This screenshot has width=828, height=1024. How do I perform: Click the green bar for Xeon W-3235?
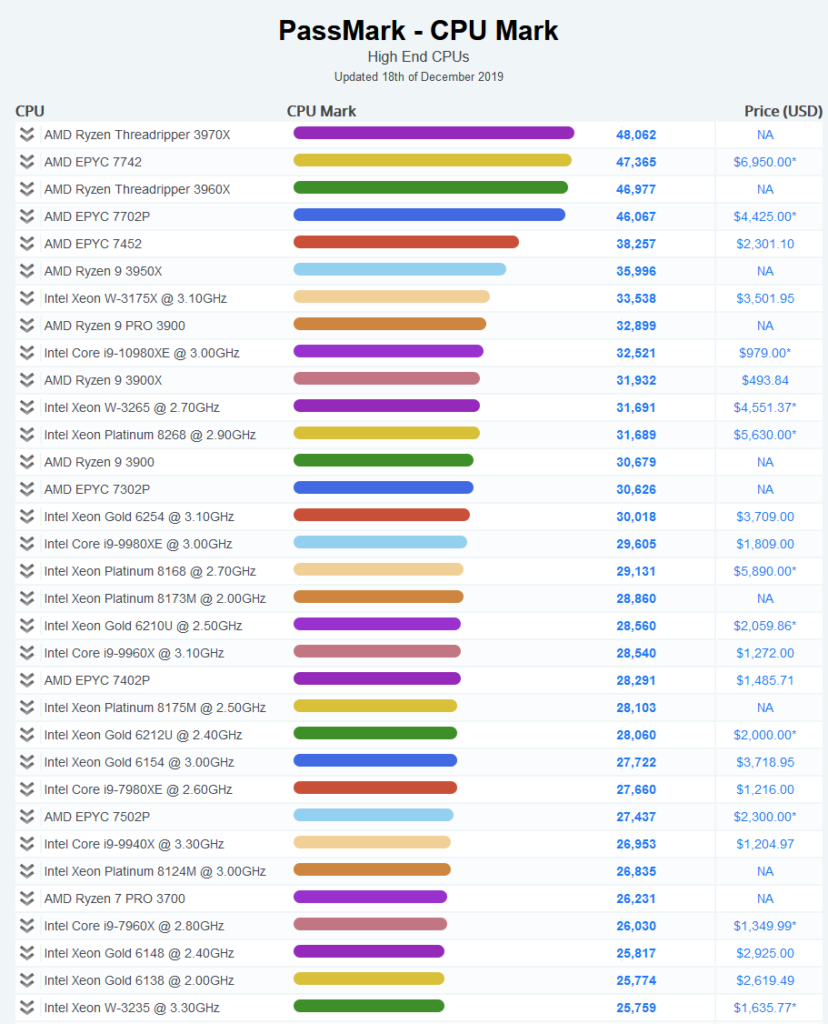pyautogui.click(x=369, y=1006)
